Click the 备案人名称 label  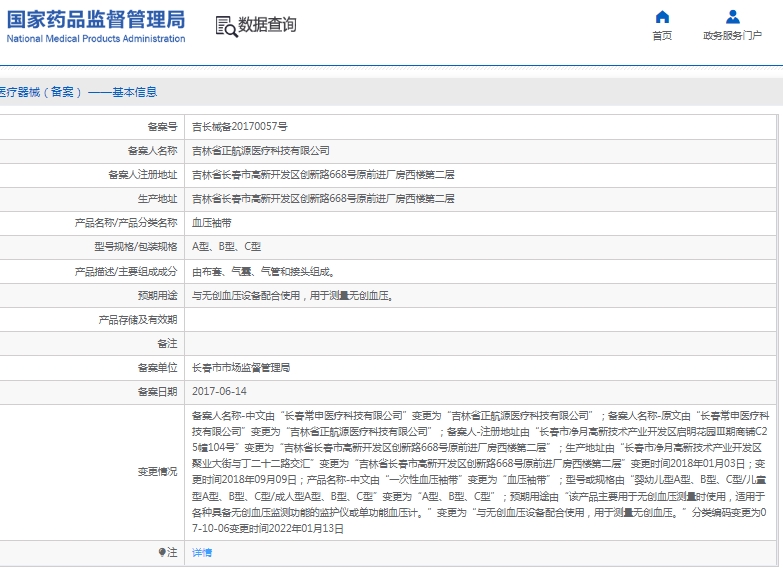point(152,150)
